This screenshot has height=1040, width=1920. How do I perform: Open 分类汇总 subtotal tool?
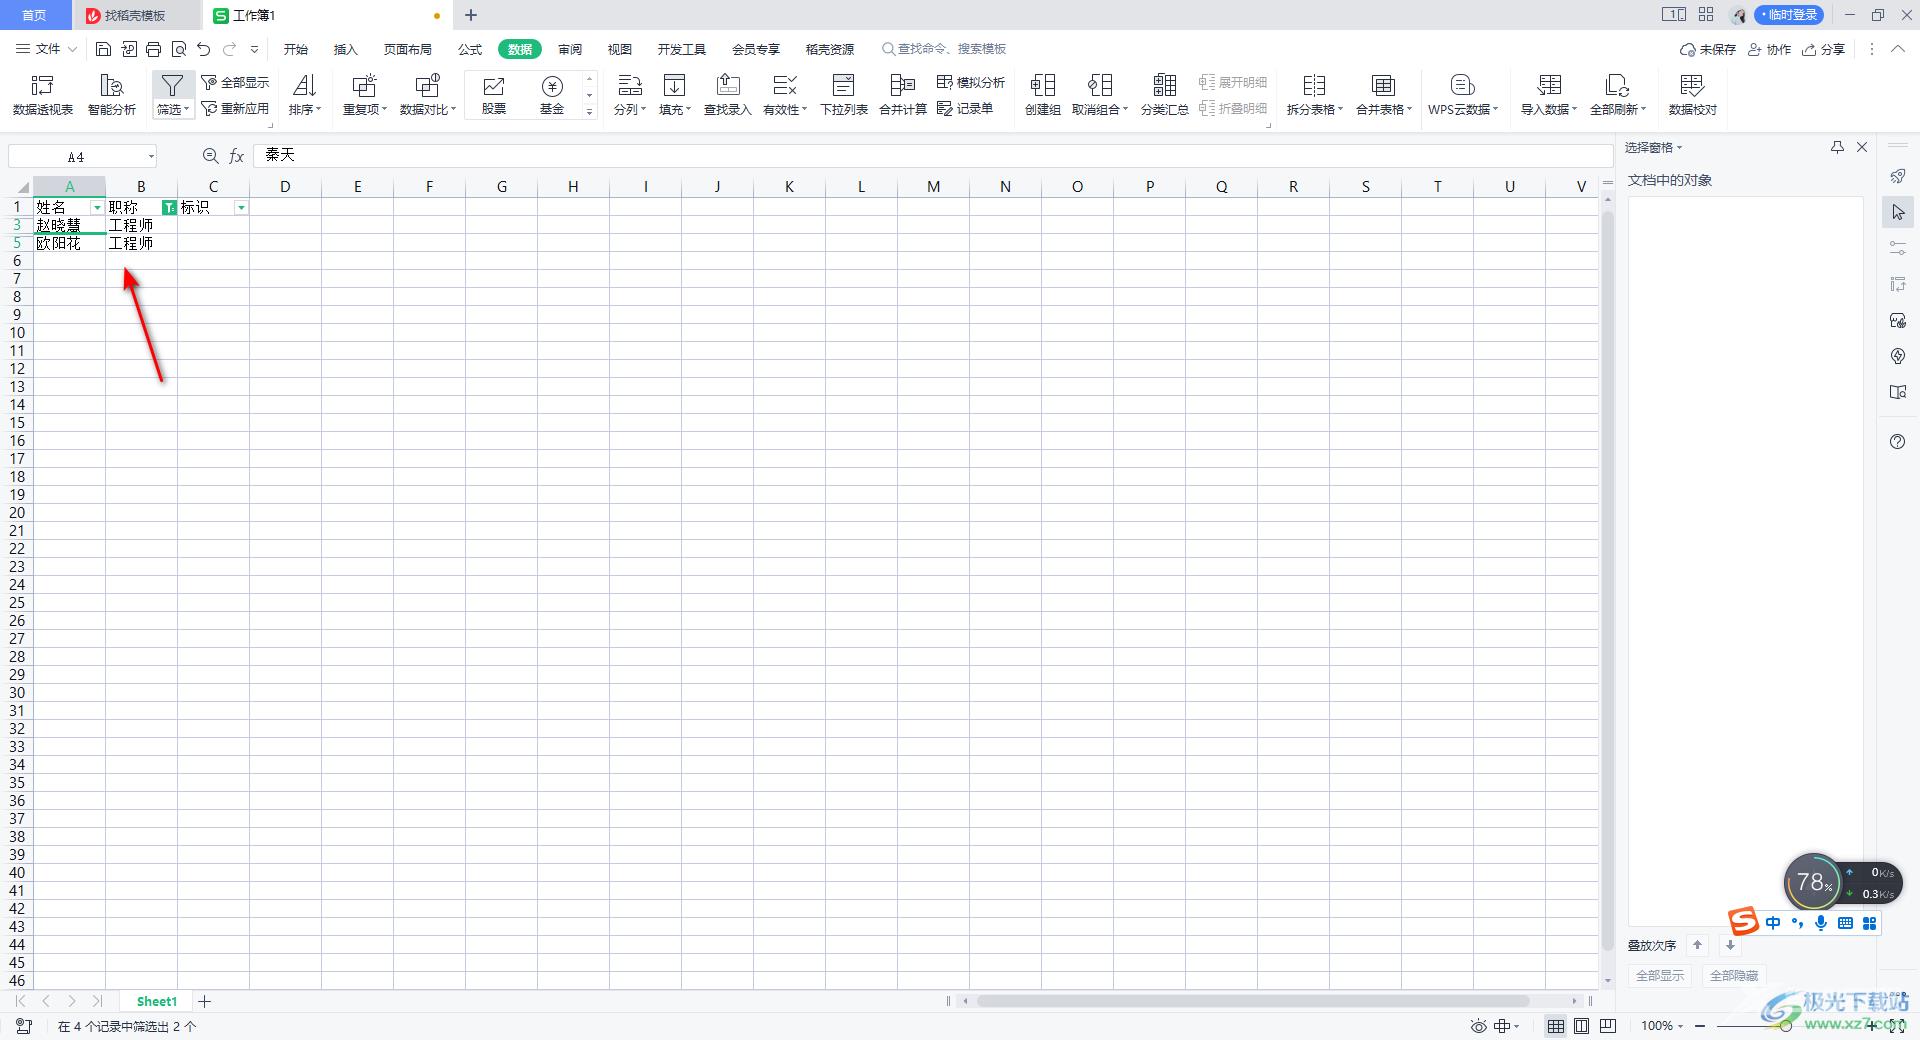pyautogui.click(x=1165, y=95)
